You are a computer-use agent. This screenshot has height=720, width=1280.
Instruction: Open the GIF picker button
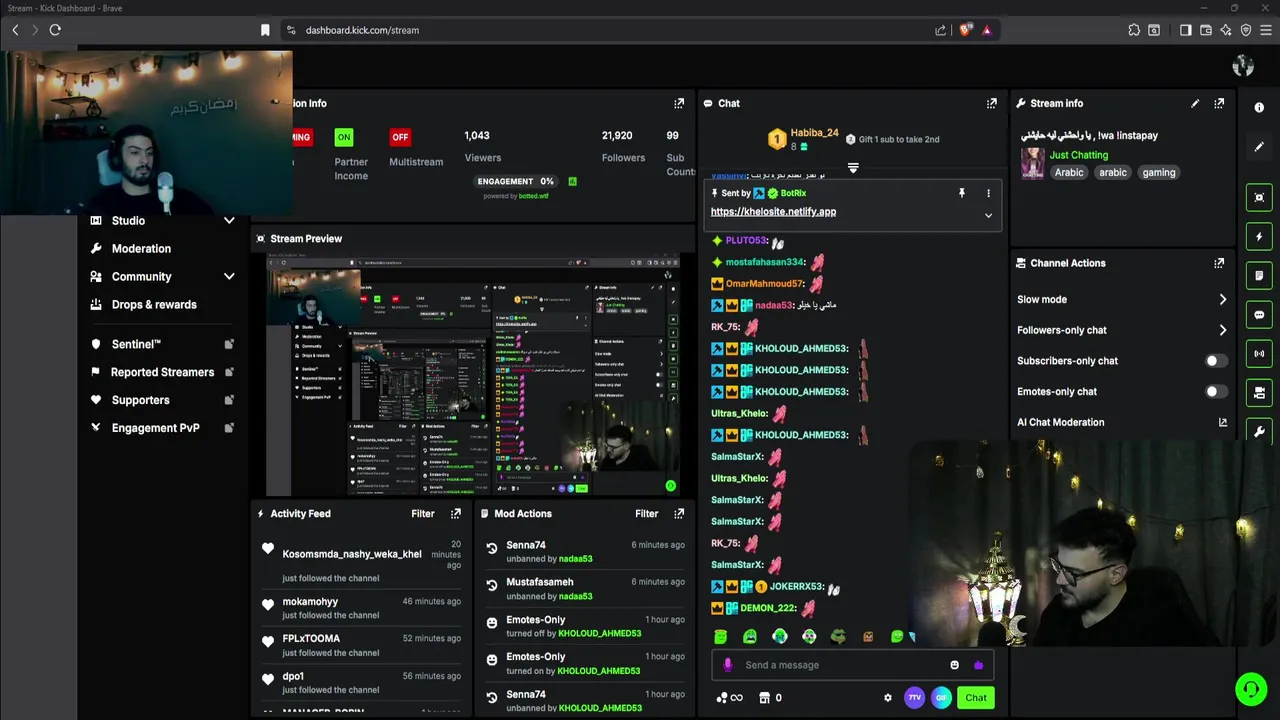coord(941,698)
